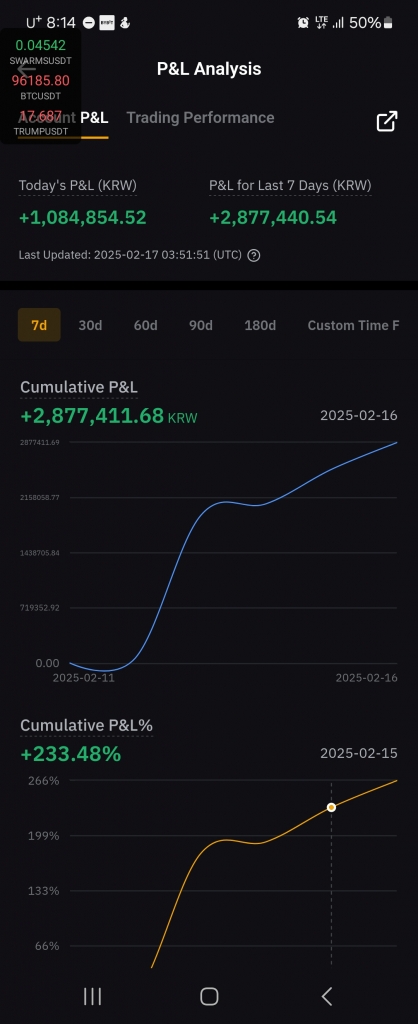The width and height of the screenshot is (418, 1024).
Task: Tap the share/export icon
Action: tap(387, 121)
